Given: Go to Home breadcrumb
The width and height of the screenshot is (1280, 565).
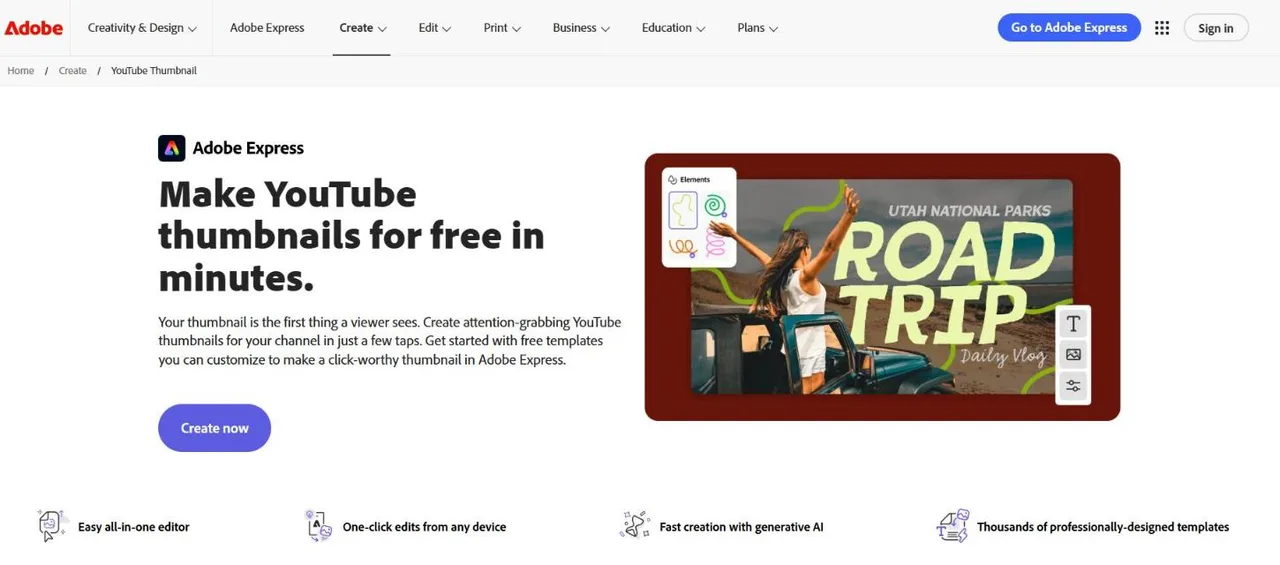Looking at the screenshot, I should click(x=20, y=71).
